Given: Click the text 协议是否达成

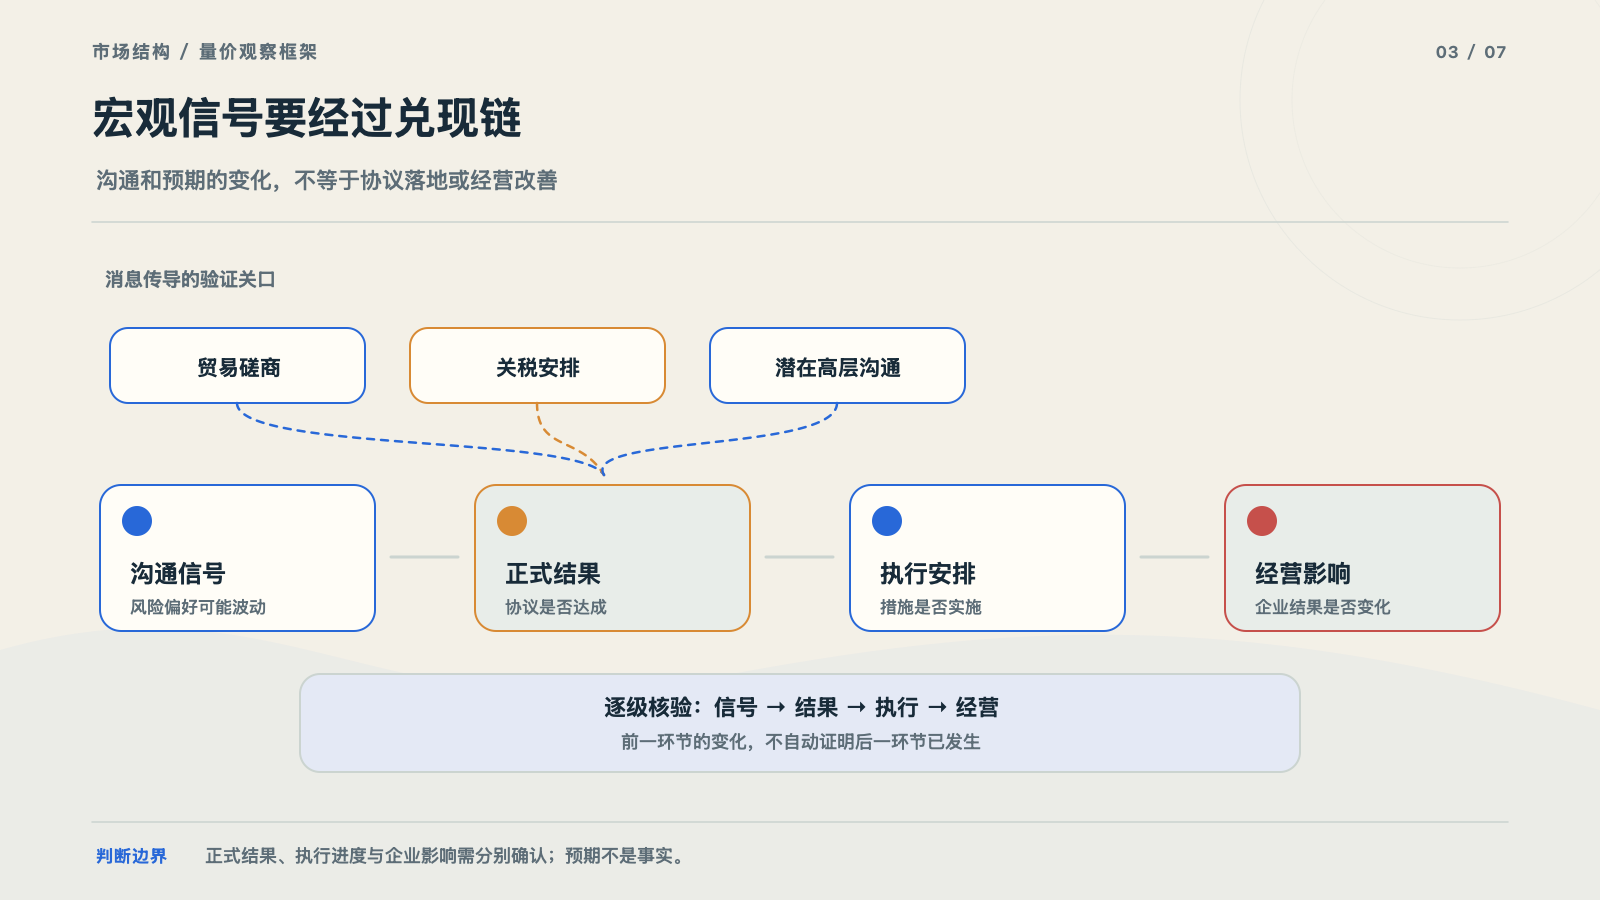Looking at the screenshot, I should pyautogui.click(x=556, y=607).
